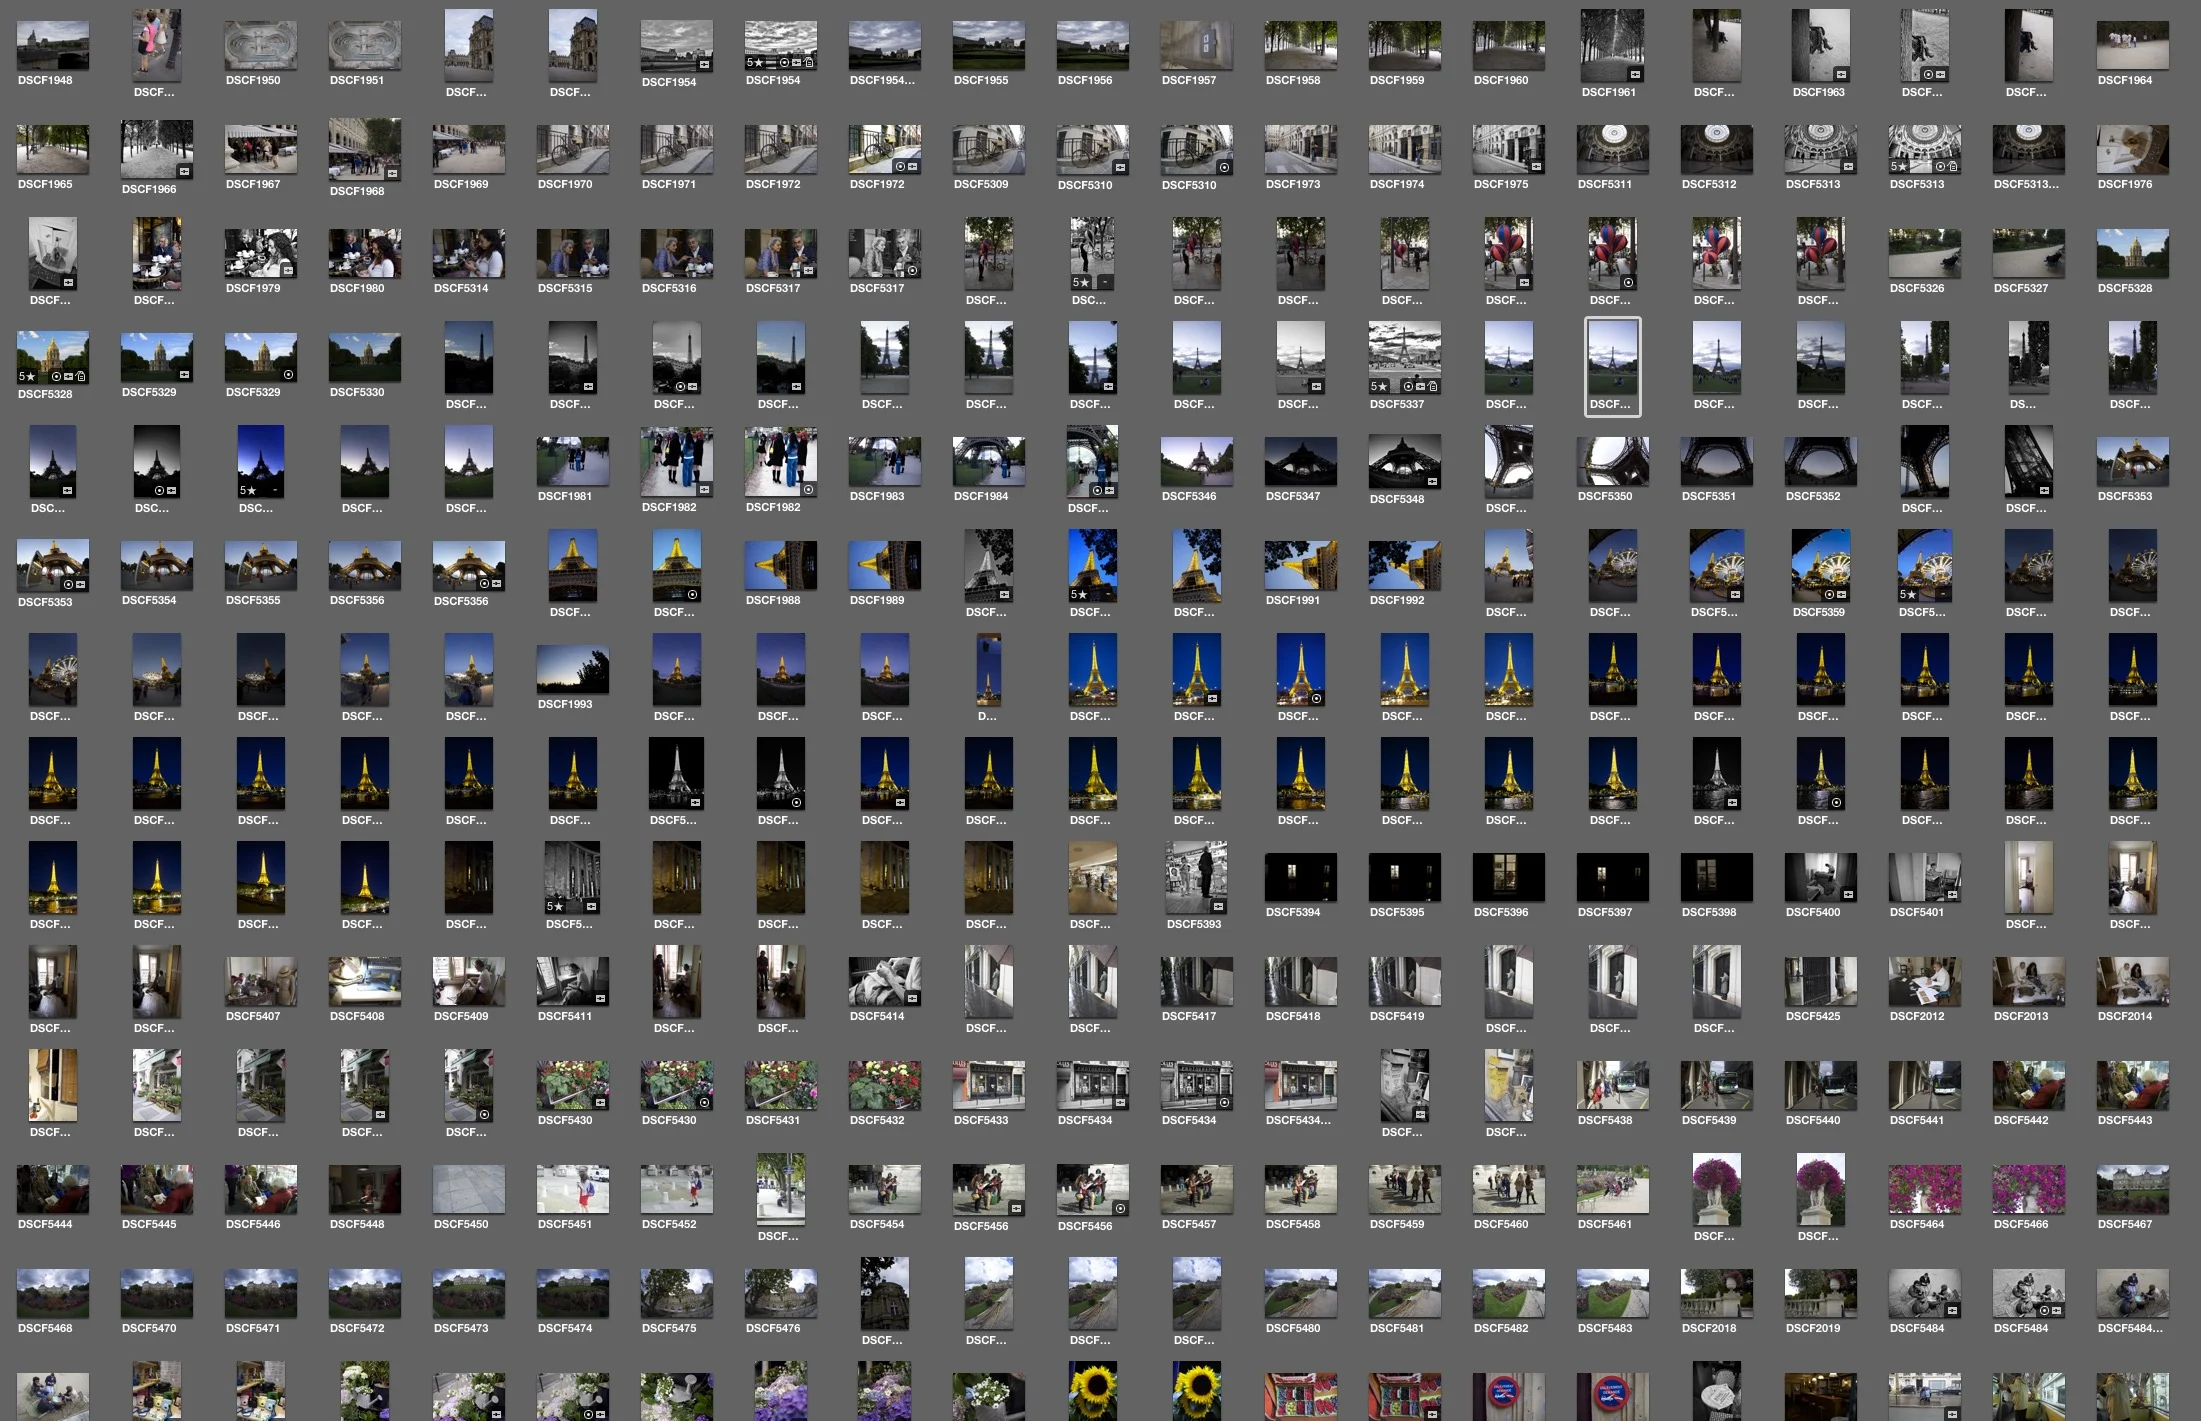
Task: Select the DSCF1993 dusk sky thumbnail
Action: click(572, 670)
